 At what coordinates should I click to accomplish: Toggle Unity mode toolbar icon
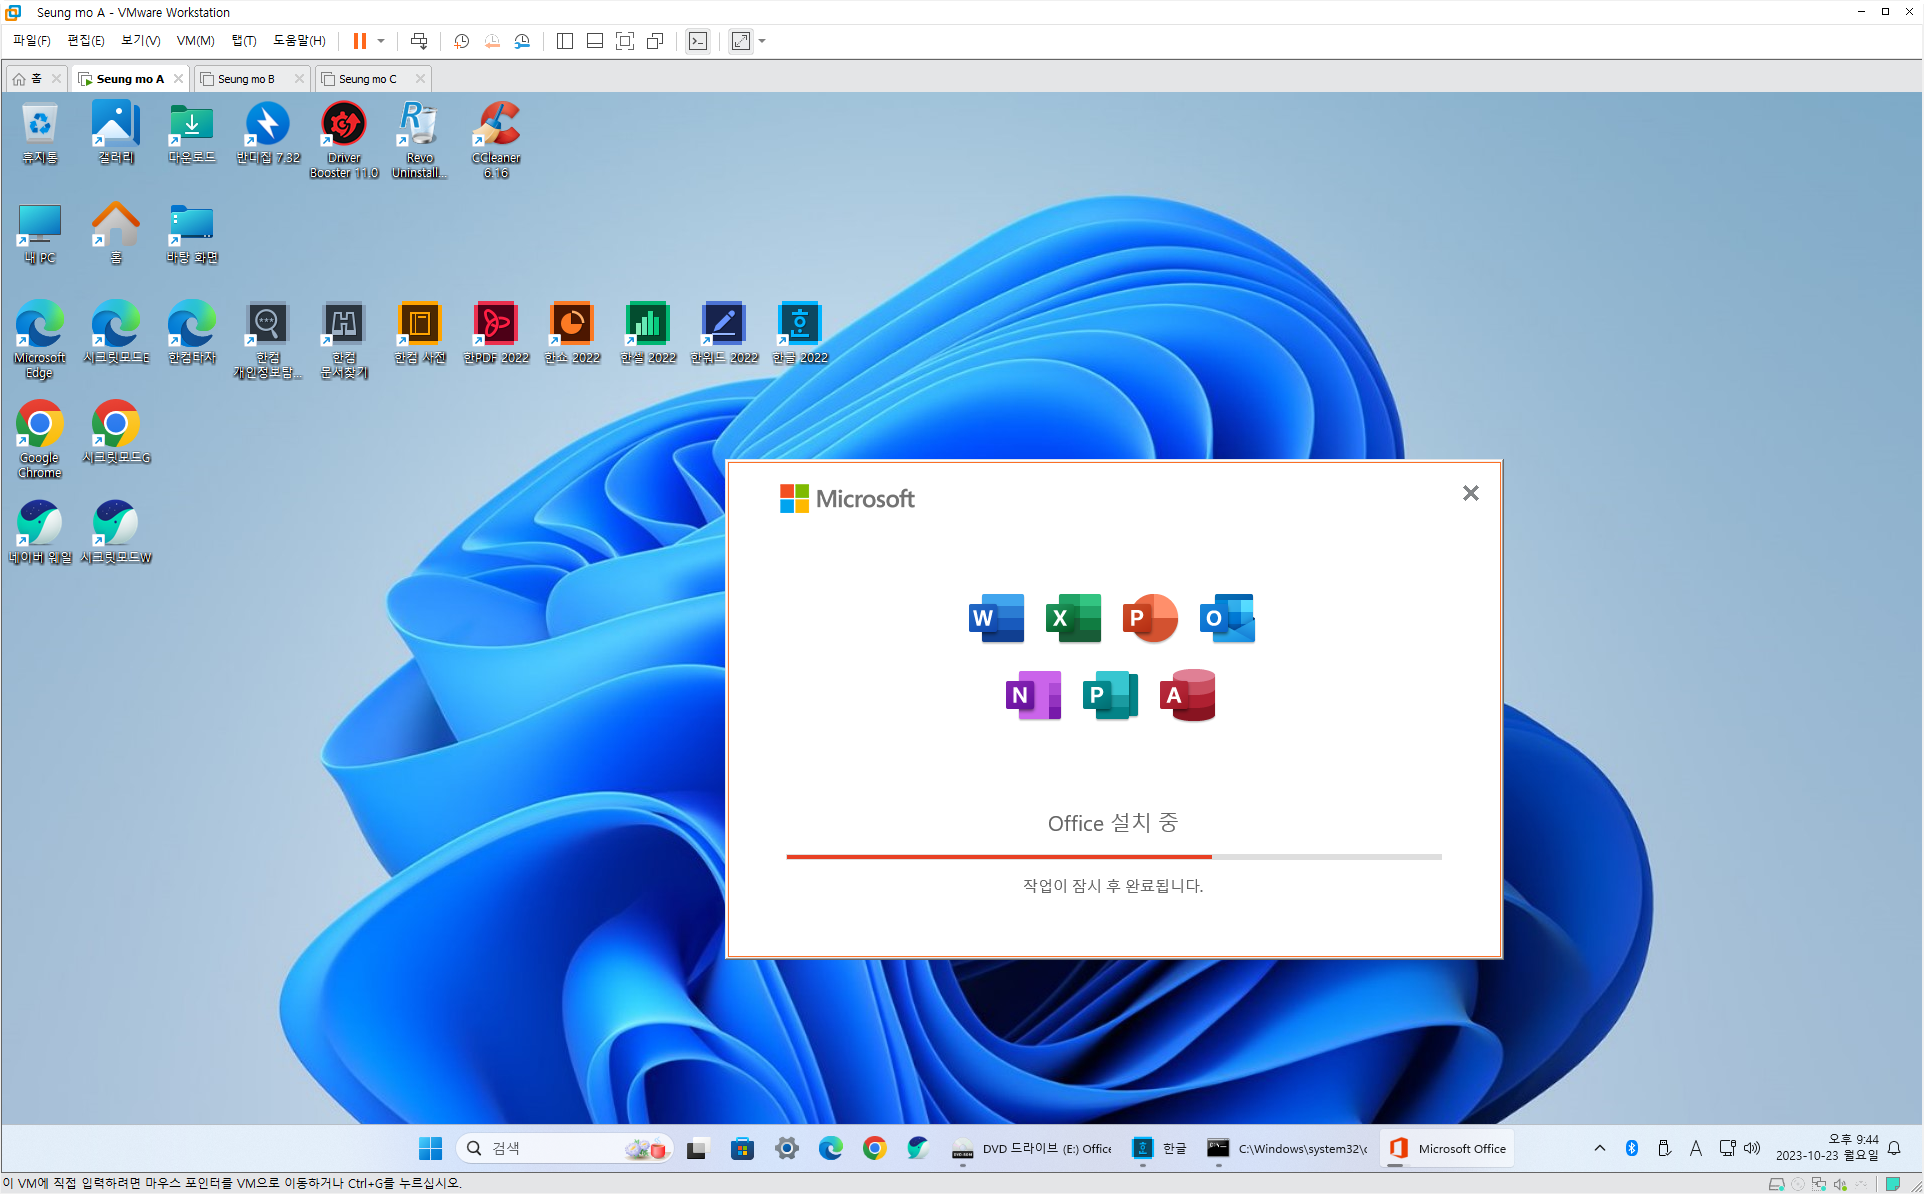655,41
